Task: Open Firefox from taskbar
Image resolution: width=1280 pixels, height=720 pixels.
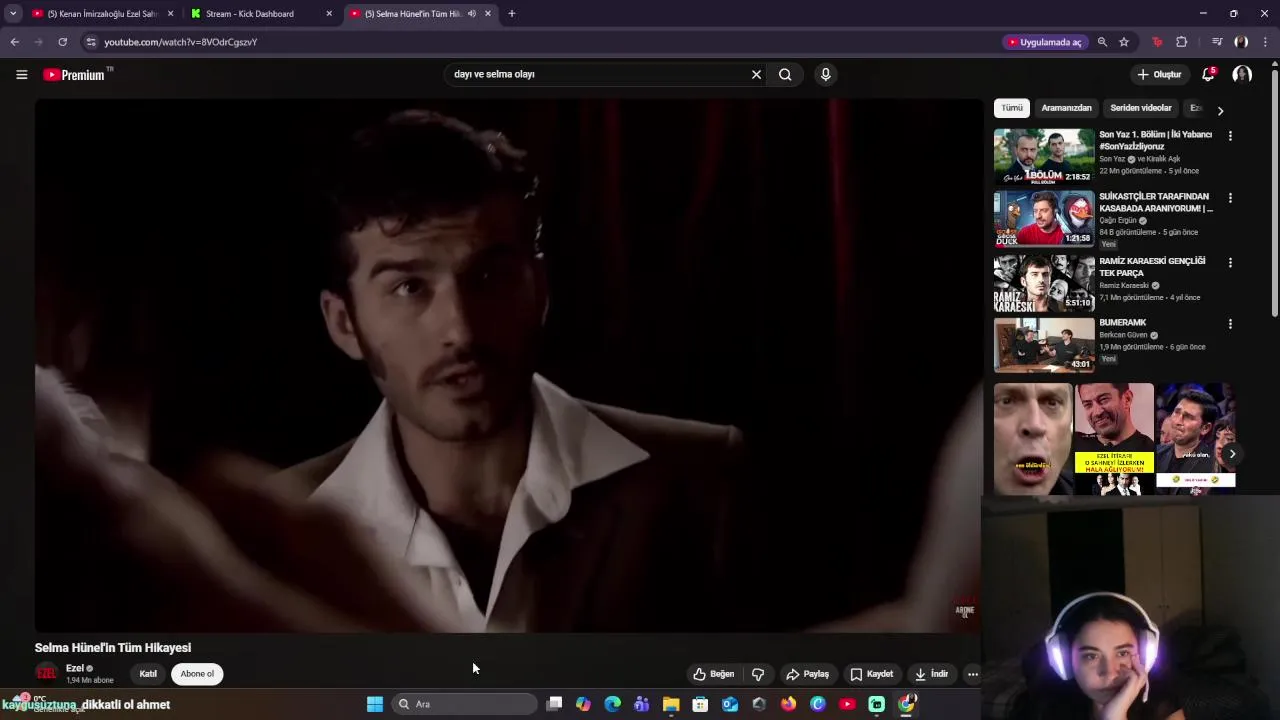Action: [x=788, y=704]
